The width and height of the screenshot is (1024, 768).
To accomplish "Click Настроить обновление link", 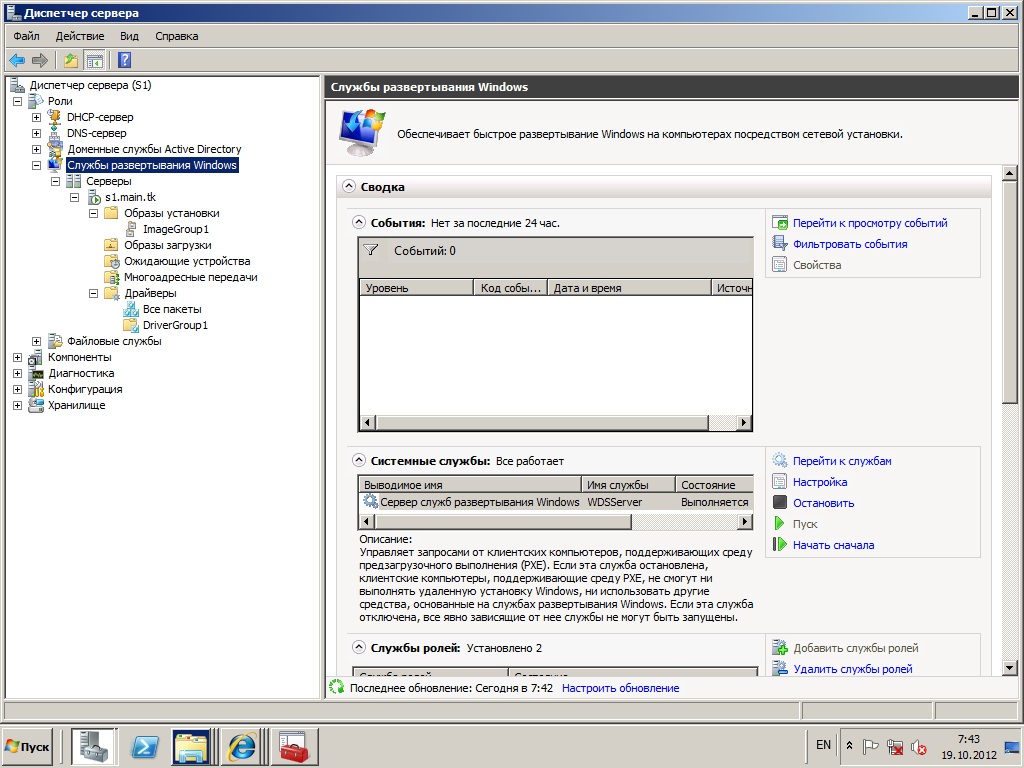I will [x=620, y=688].
